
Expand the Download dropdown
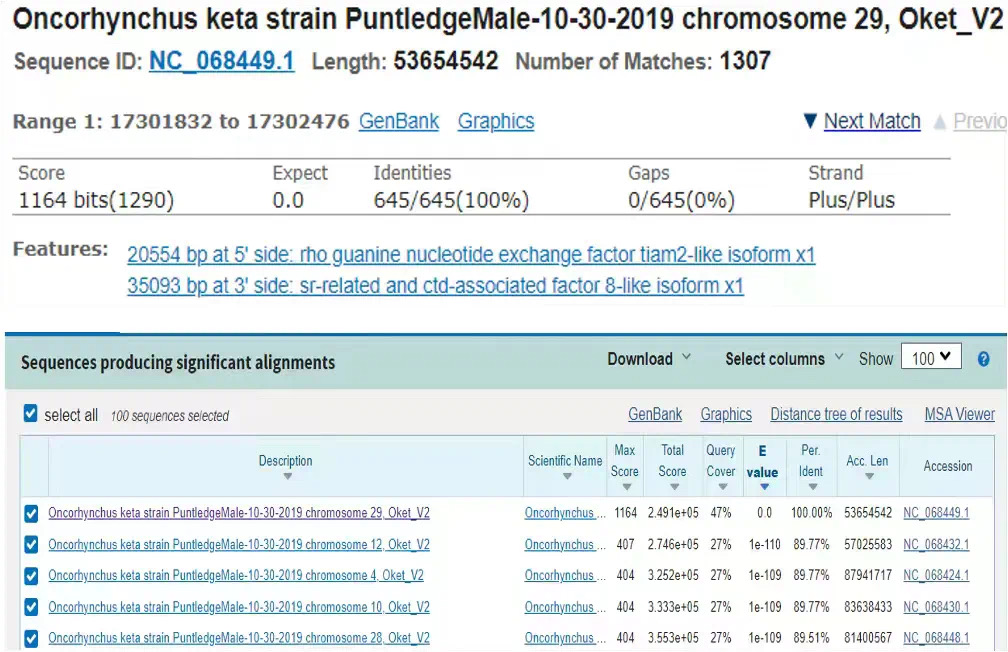click(649, 359)
